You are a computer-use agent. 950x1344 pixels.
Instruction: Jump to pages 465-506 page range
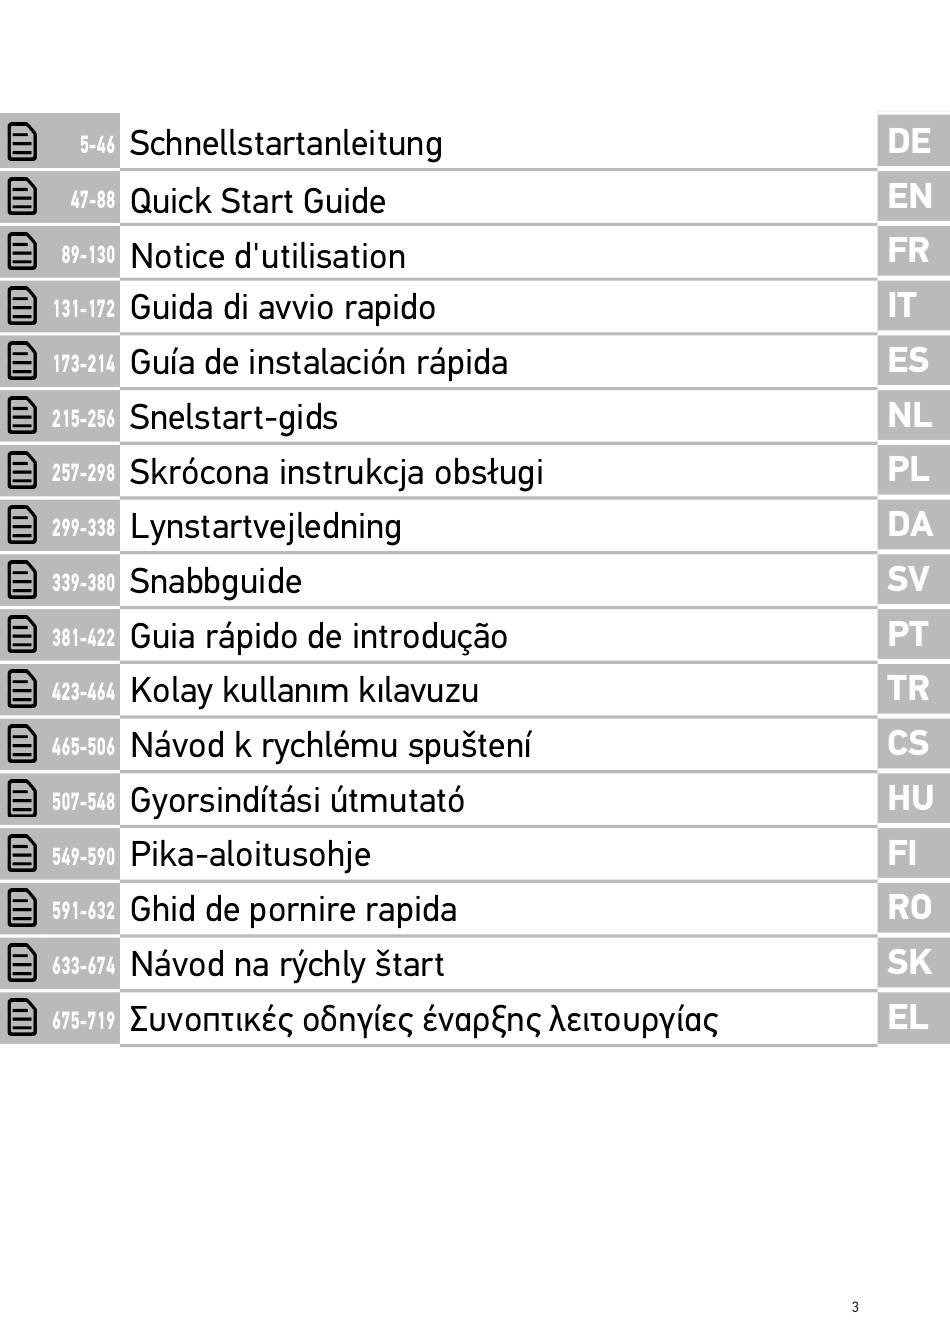[84, 746]
